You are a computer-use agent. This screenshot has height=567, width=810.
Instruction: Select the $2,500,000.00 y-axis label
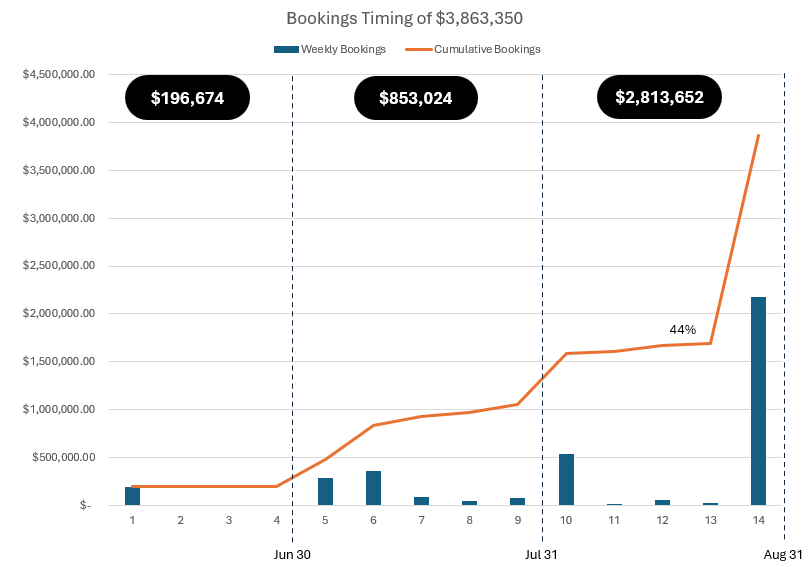(58, 266)
